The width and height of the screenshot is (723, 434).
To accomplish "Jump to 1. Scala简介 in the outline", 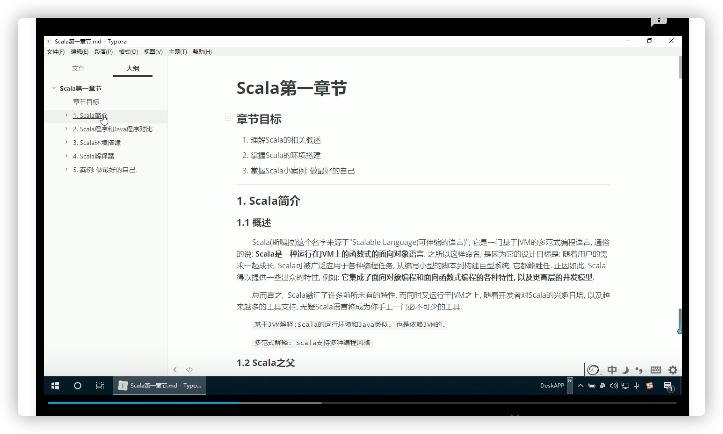I will pyautogui.click(x=90, y=115).
